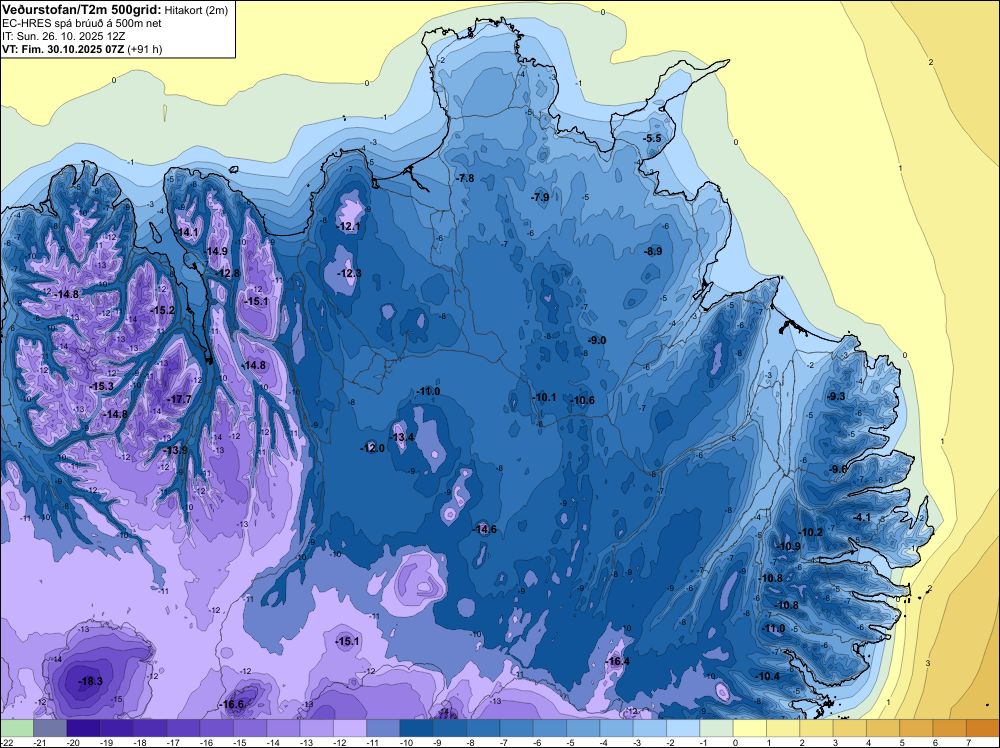Click the -10.6 temperature label
The height and width of the screenshot is (748, 1000).
click(582, 400)
